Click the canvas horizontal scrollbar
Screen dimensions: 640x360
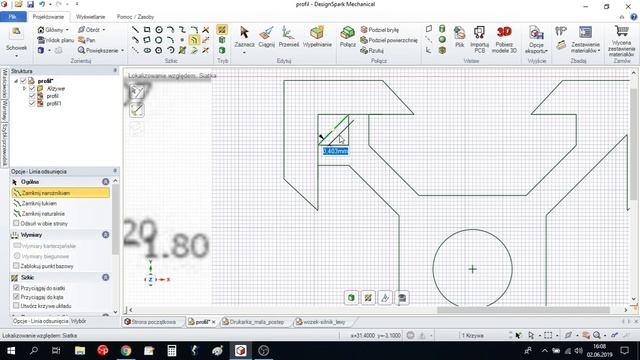coord(523,310)
